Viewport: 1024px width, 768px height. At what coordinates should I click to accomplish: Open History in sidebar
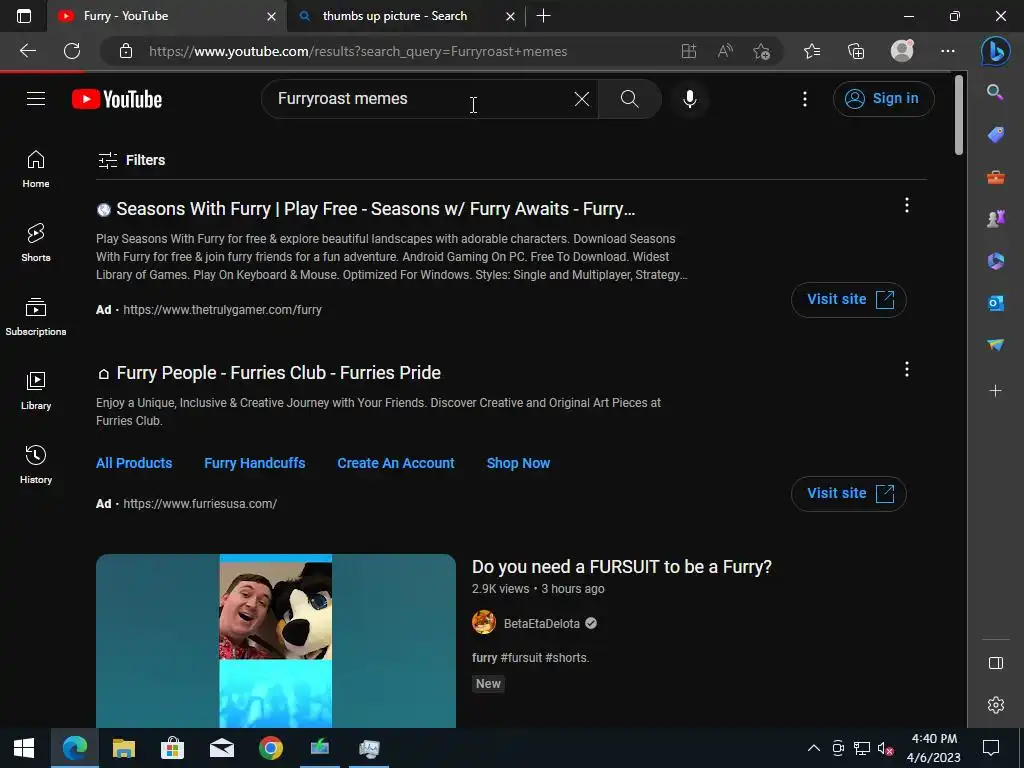click(x=36, y=464)
